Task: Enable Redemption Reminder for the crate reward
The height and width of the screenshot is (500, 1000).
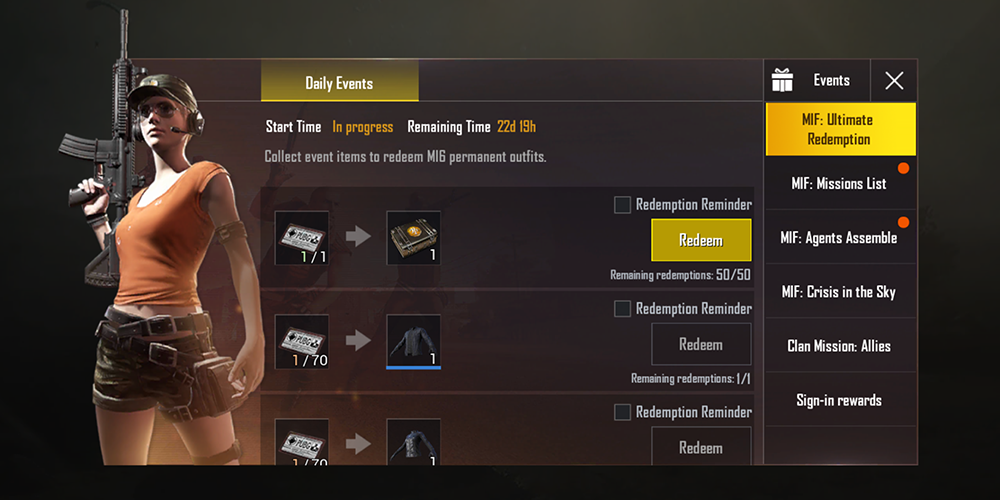Action: point(622,205)
